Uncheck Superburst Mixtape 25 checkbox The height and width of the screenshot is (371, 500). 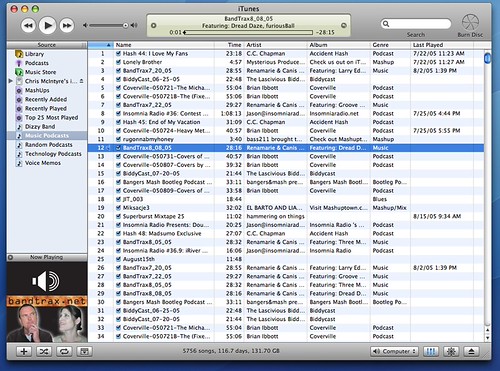118,216
